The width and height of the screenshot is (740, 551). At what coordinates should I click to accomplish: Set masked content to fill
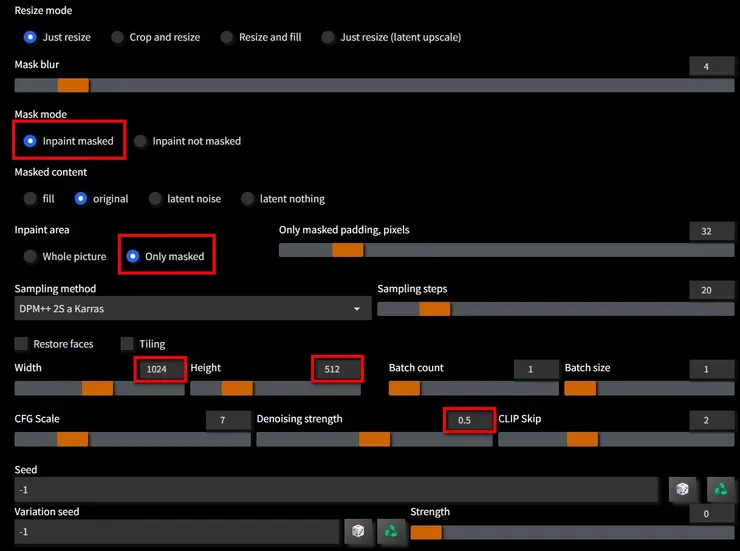click(39, 199)
